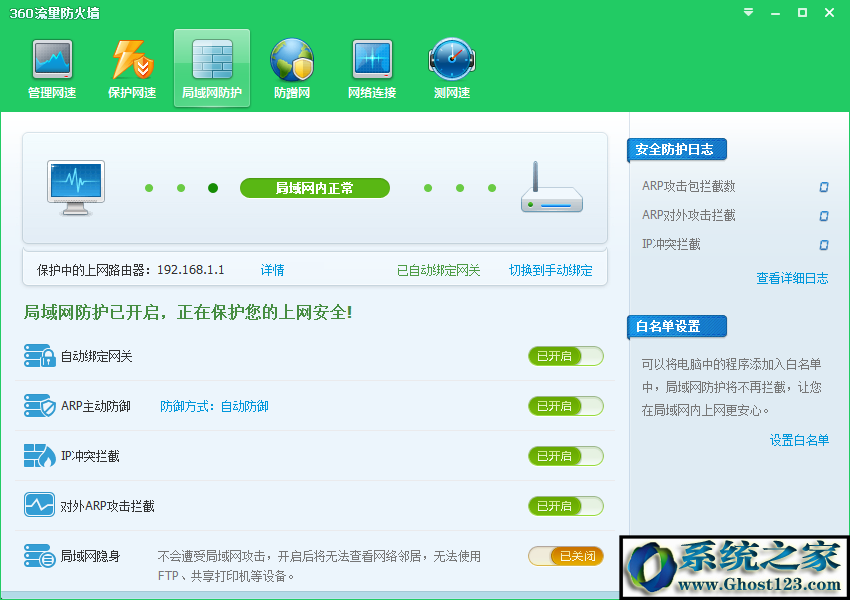Screen dimensions: 850x600
Task: Open the 网络连接 monitor icon
Action: coord(372,59)
